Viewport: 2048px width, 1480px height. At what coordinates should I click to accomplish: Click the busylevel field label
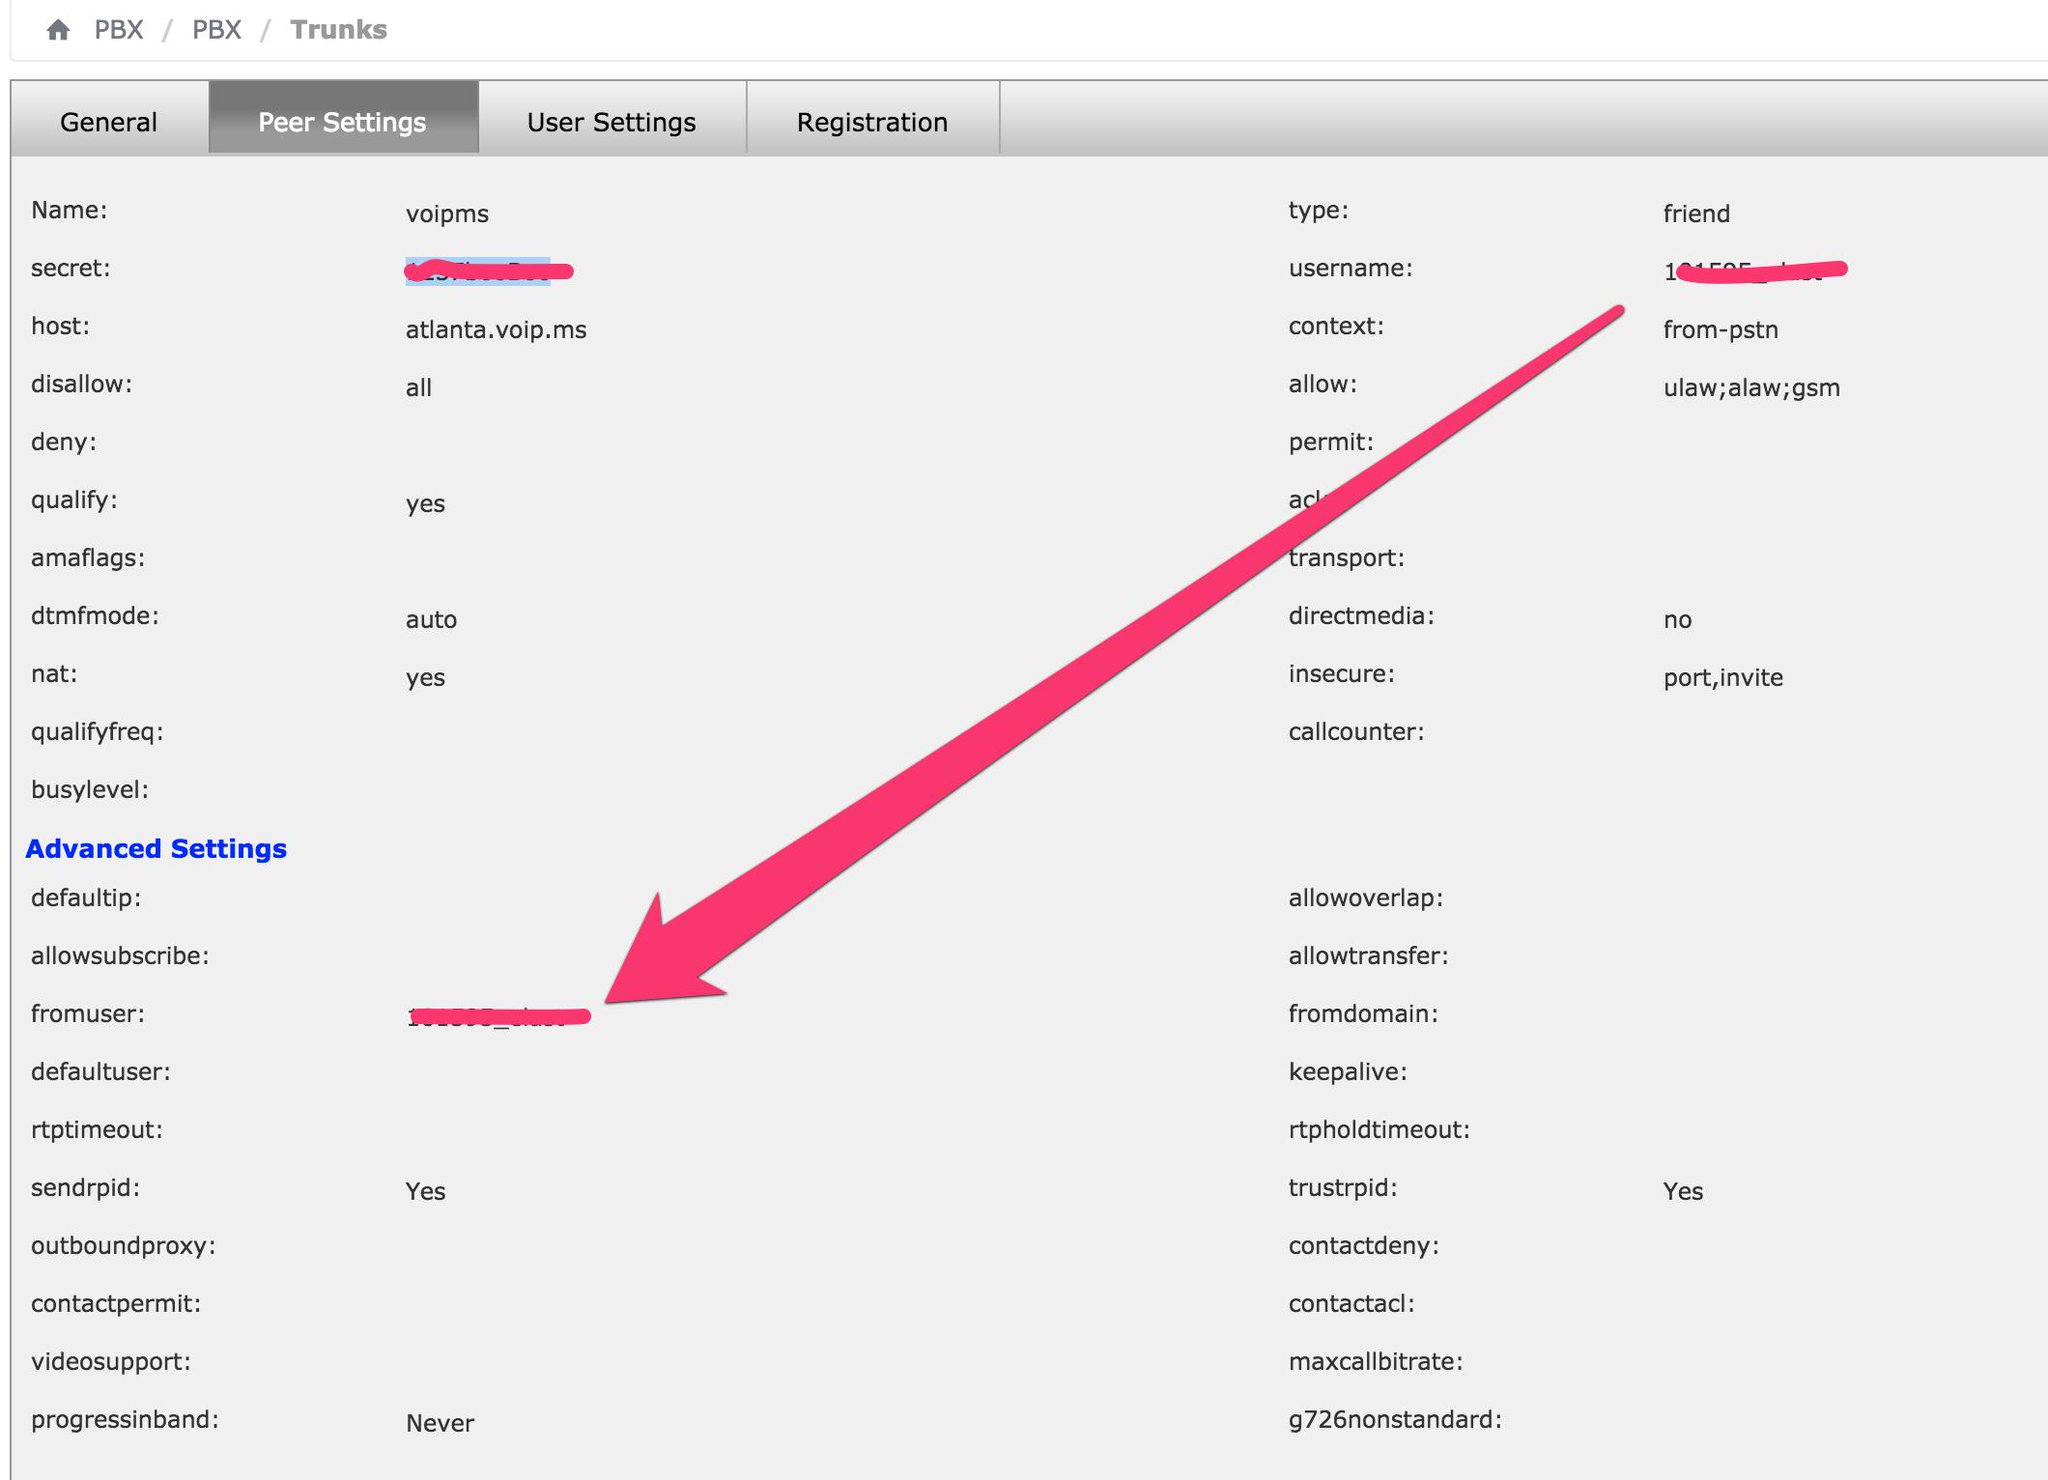pos(90,790)
